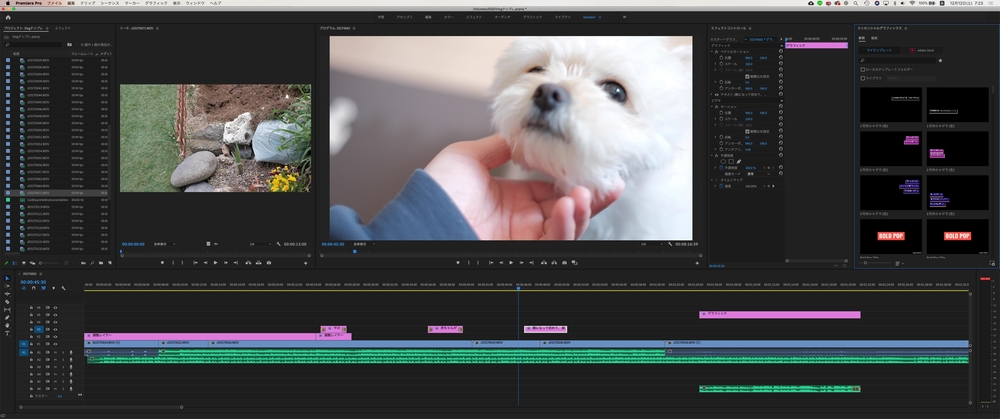The width and height of the screenshot is (1000, 419).
Task: Select the first BOLD POP template thumbnail
Action: click(x=891, y=236)
